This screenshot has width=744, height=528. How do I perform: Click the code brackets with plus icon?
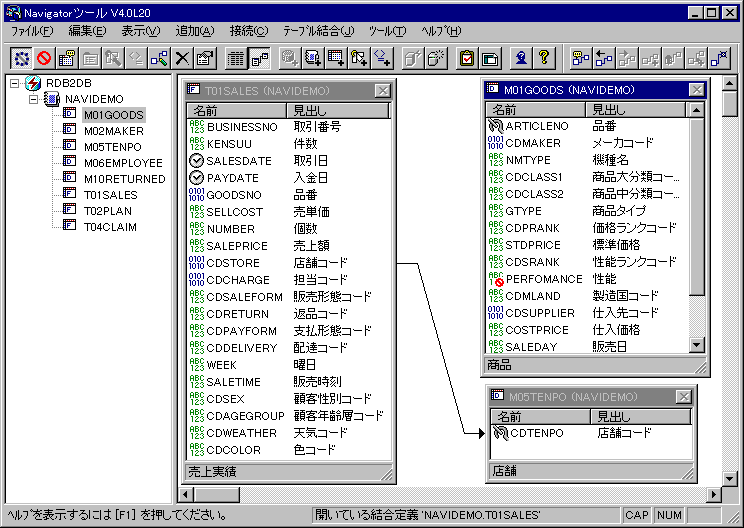pos(382,58)
